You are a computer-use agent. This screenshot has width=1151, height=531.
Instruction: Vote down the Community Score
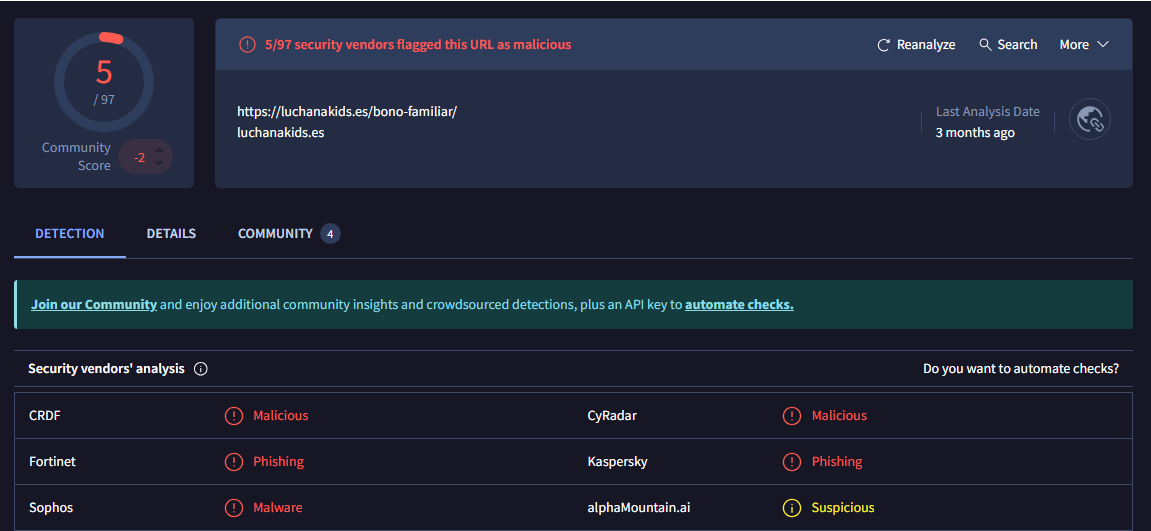click(x=158, y=164)
